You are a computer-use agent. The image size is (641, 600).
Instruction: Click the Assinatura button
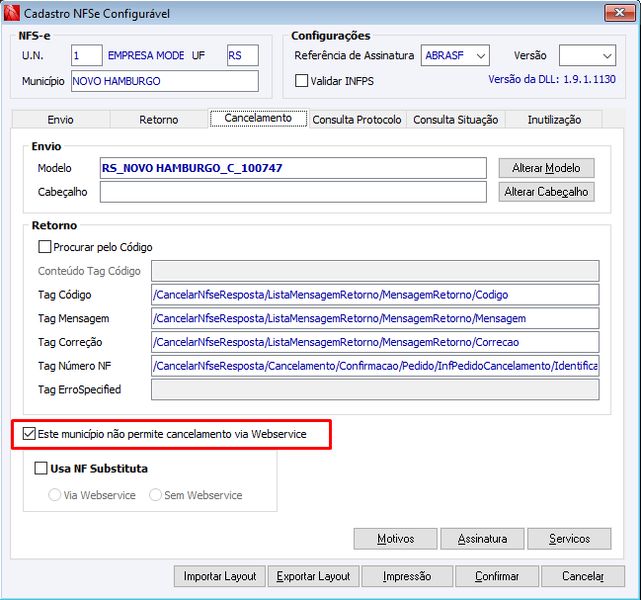click(x=482, y=539)
